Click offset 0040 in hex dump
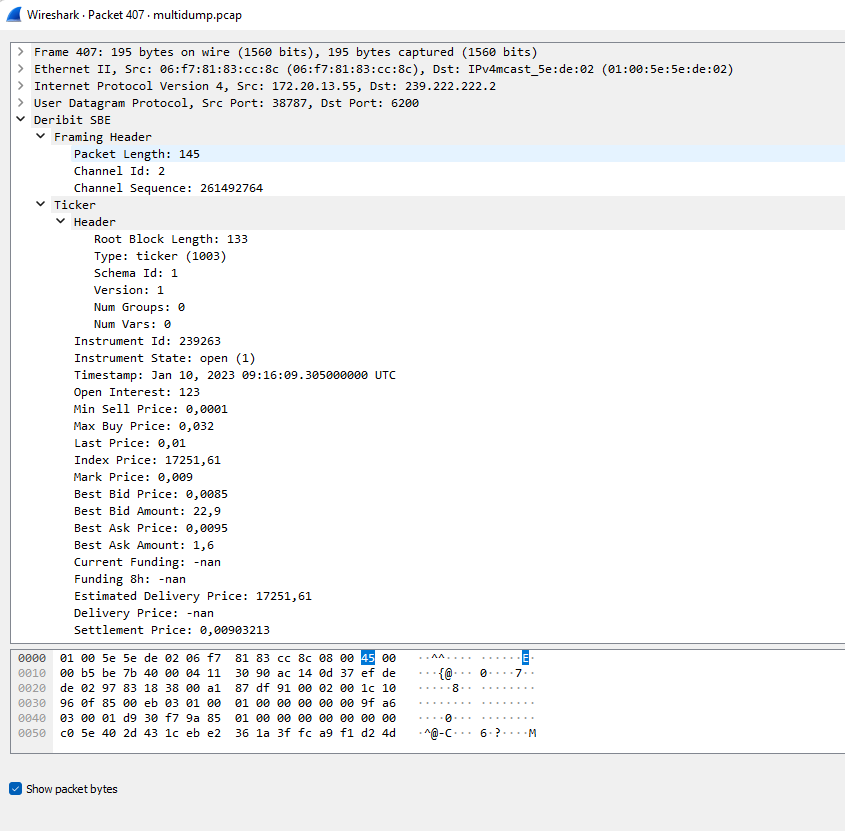Screen dimensions: 845x831 [32, 718]
